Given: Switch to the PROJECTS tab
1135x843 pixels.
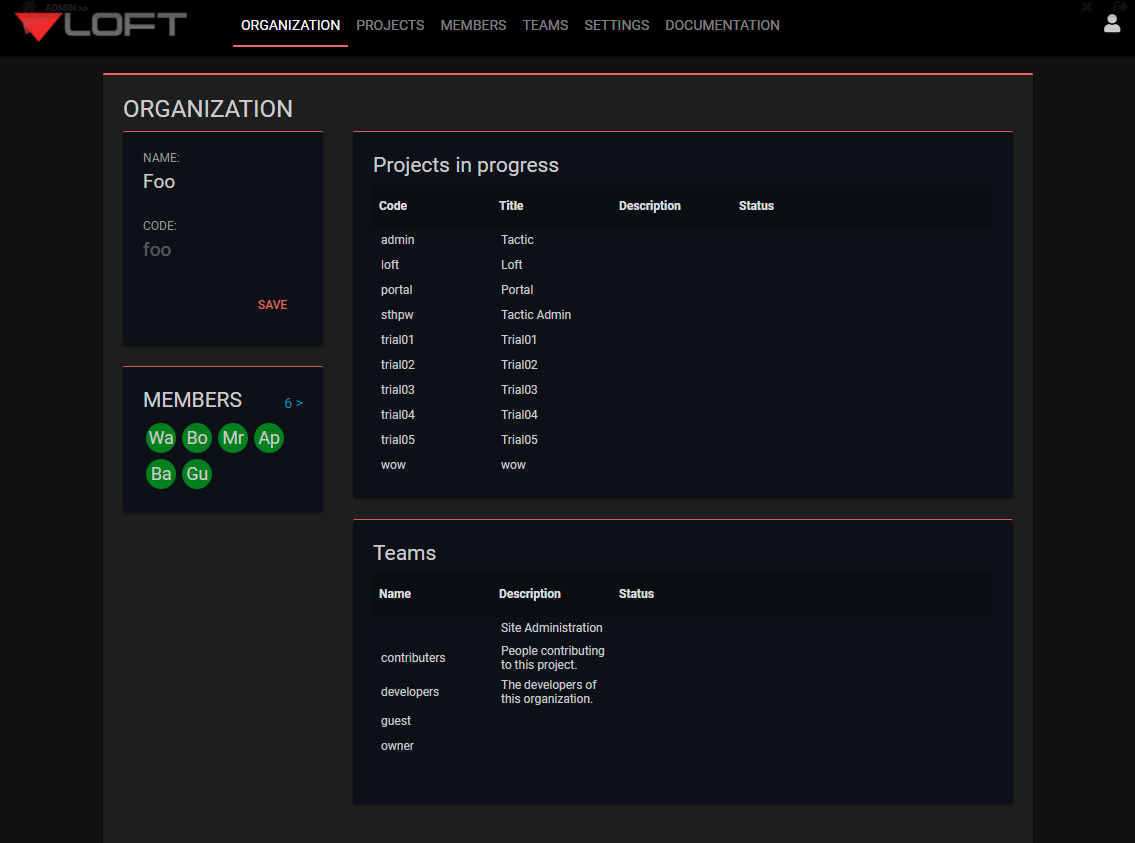Looking at the screenshot, I should tap(390, 25).
